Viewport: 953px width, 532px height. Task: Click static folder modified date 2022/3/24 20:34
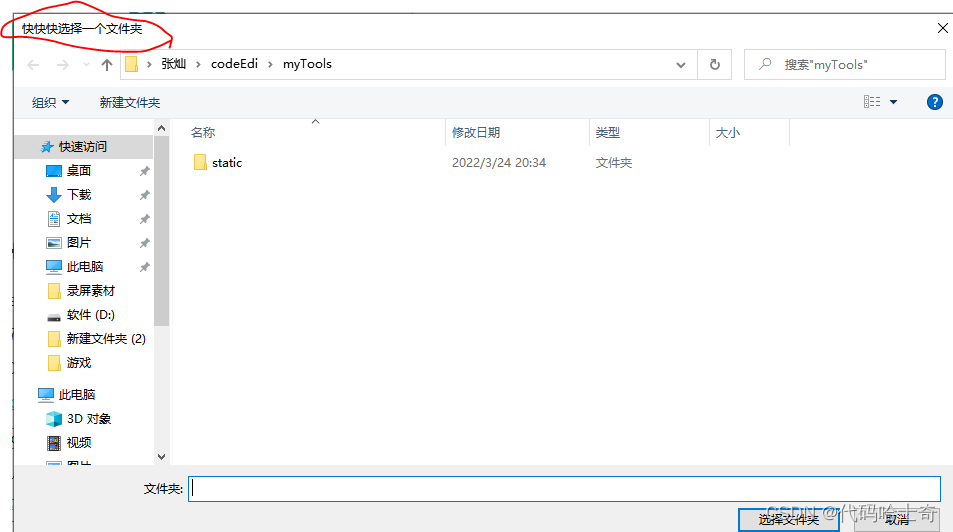499,163
